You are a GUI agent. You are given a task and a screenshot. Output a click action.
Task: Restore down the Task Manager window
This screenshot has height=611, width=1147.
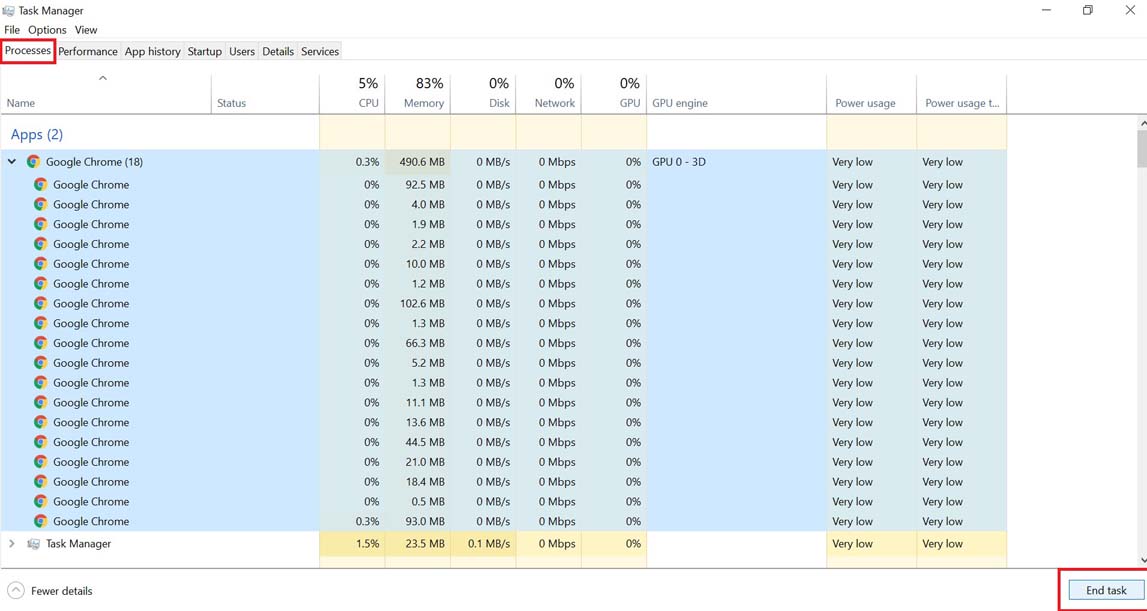[x=1088, y=10]
